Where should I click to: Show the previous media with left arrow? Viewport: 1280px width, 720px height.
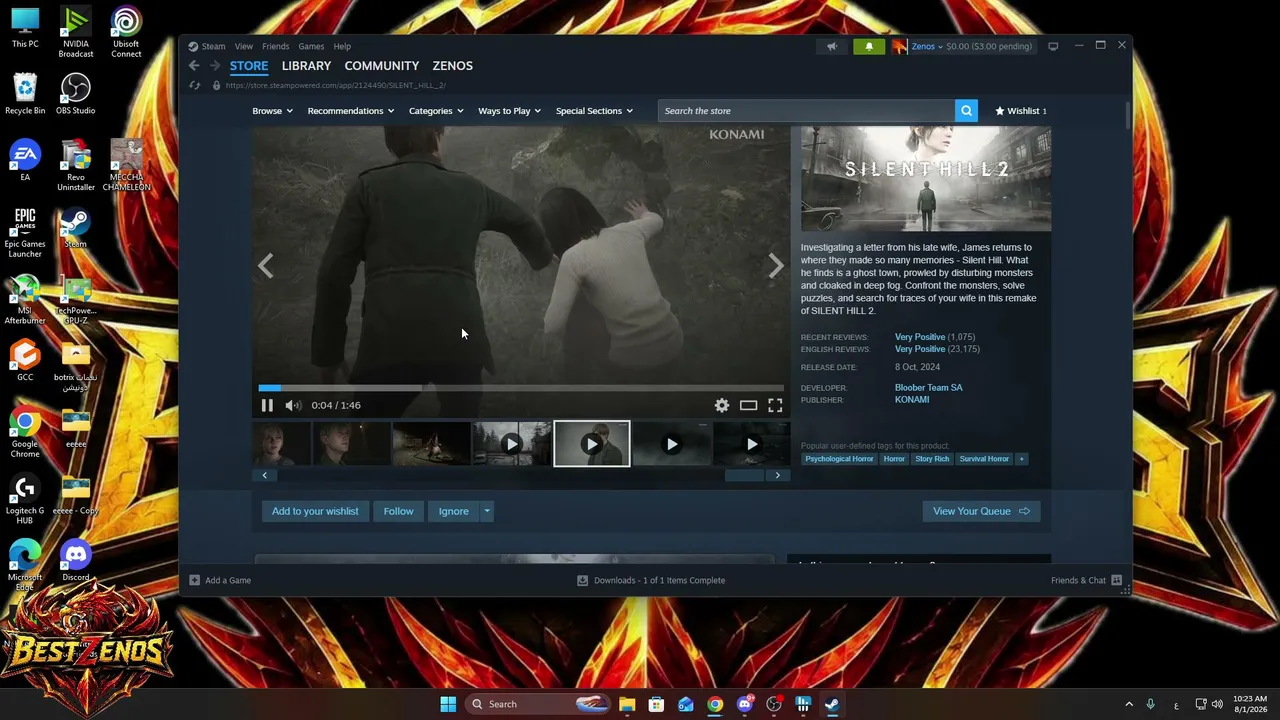point(265,266)
